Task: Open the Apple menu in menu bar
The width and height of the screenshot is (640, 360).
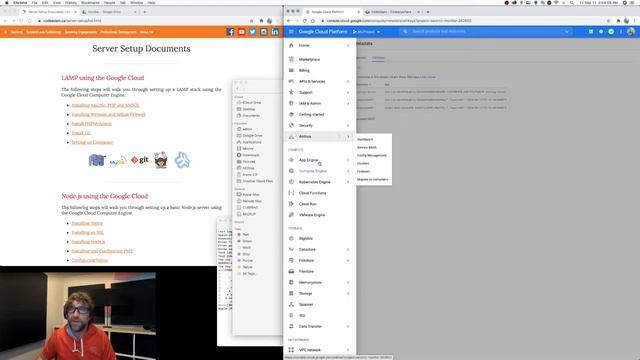Action: (x=6, y=2)
